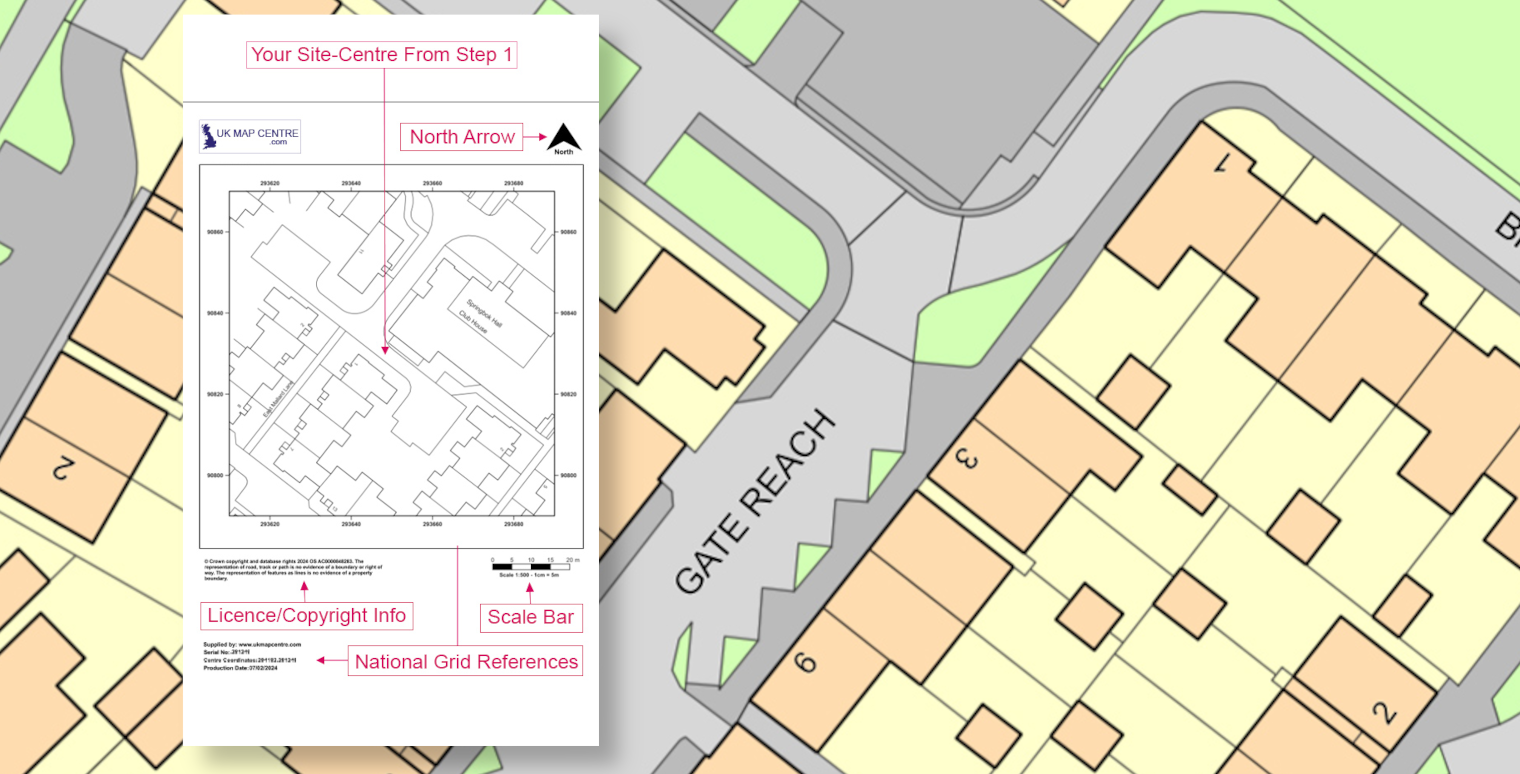Click the site-centre arrow tip on plan

[x=384, y=351]
